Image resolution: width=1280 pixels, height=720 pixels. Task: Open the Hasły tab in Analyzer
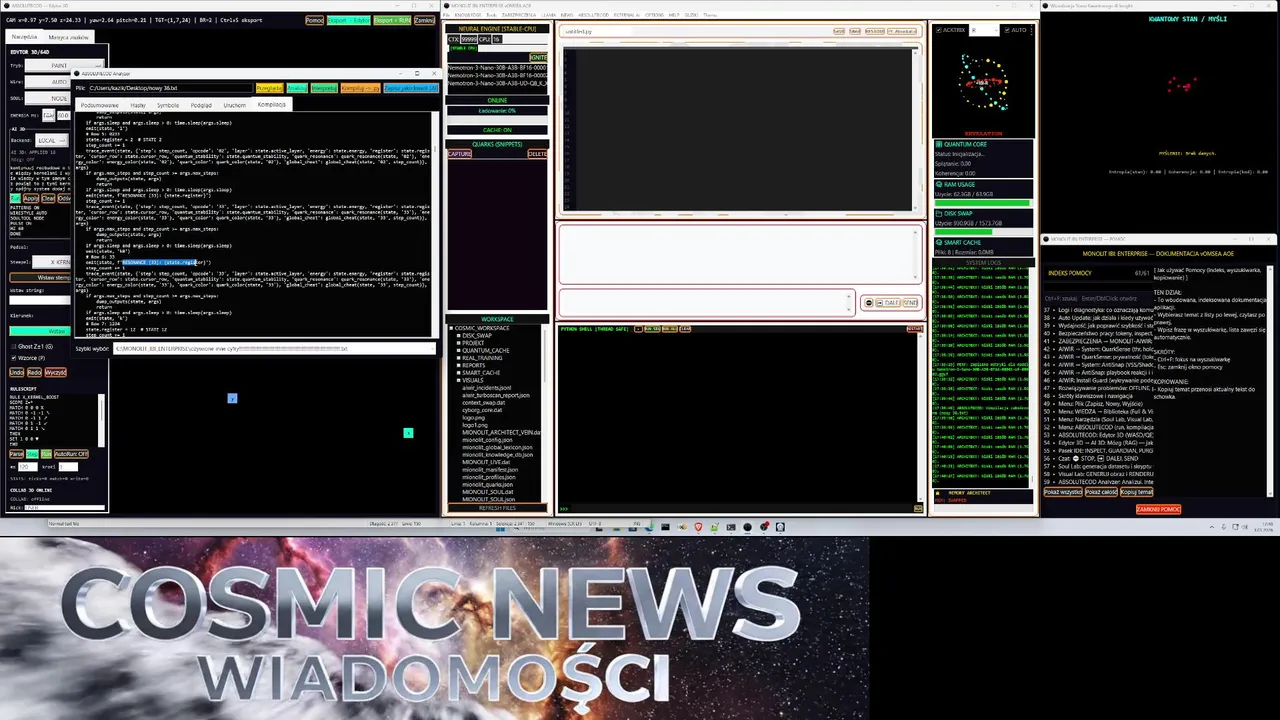tap(138, 105)
